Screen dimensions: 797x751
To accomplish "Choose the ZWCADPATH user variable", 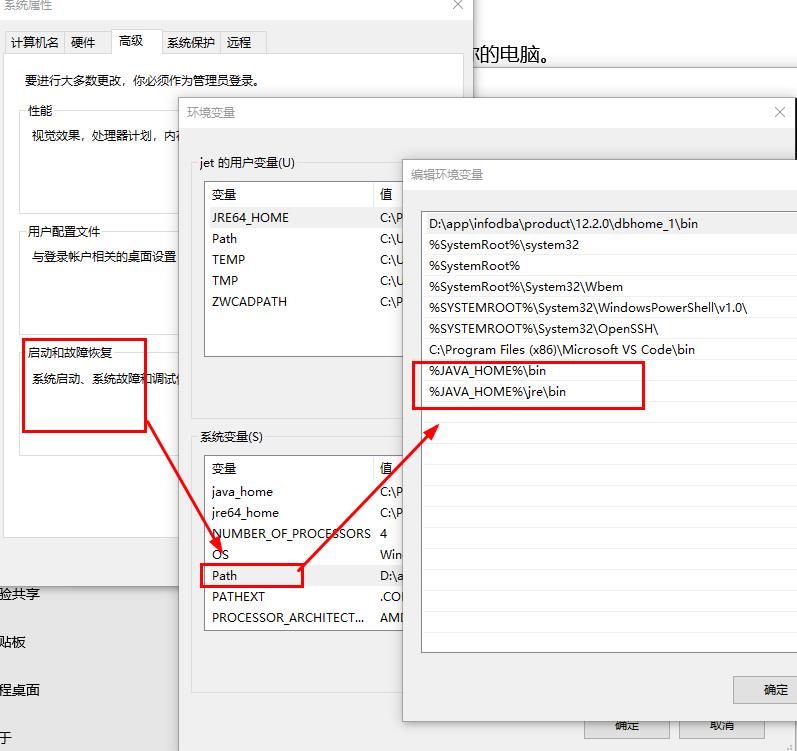I will pos(249,301).
